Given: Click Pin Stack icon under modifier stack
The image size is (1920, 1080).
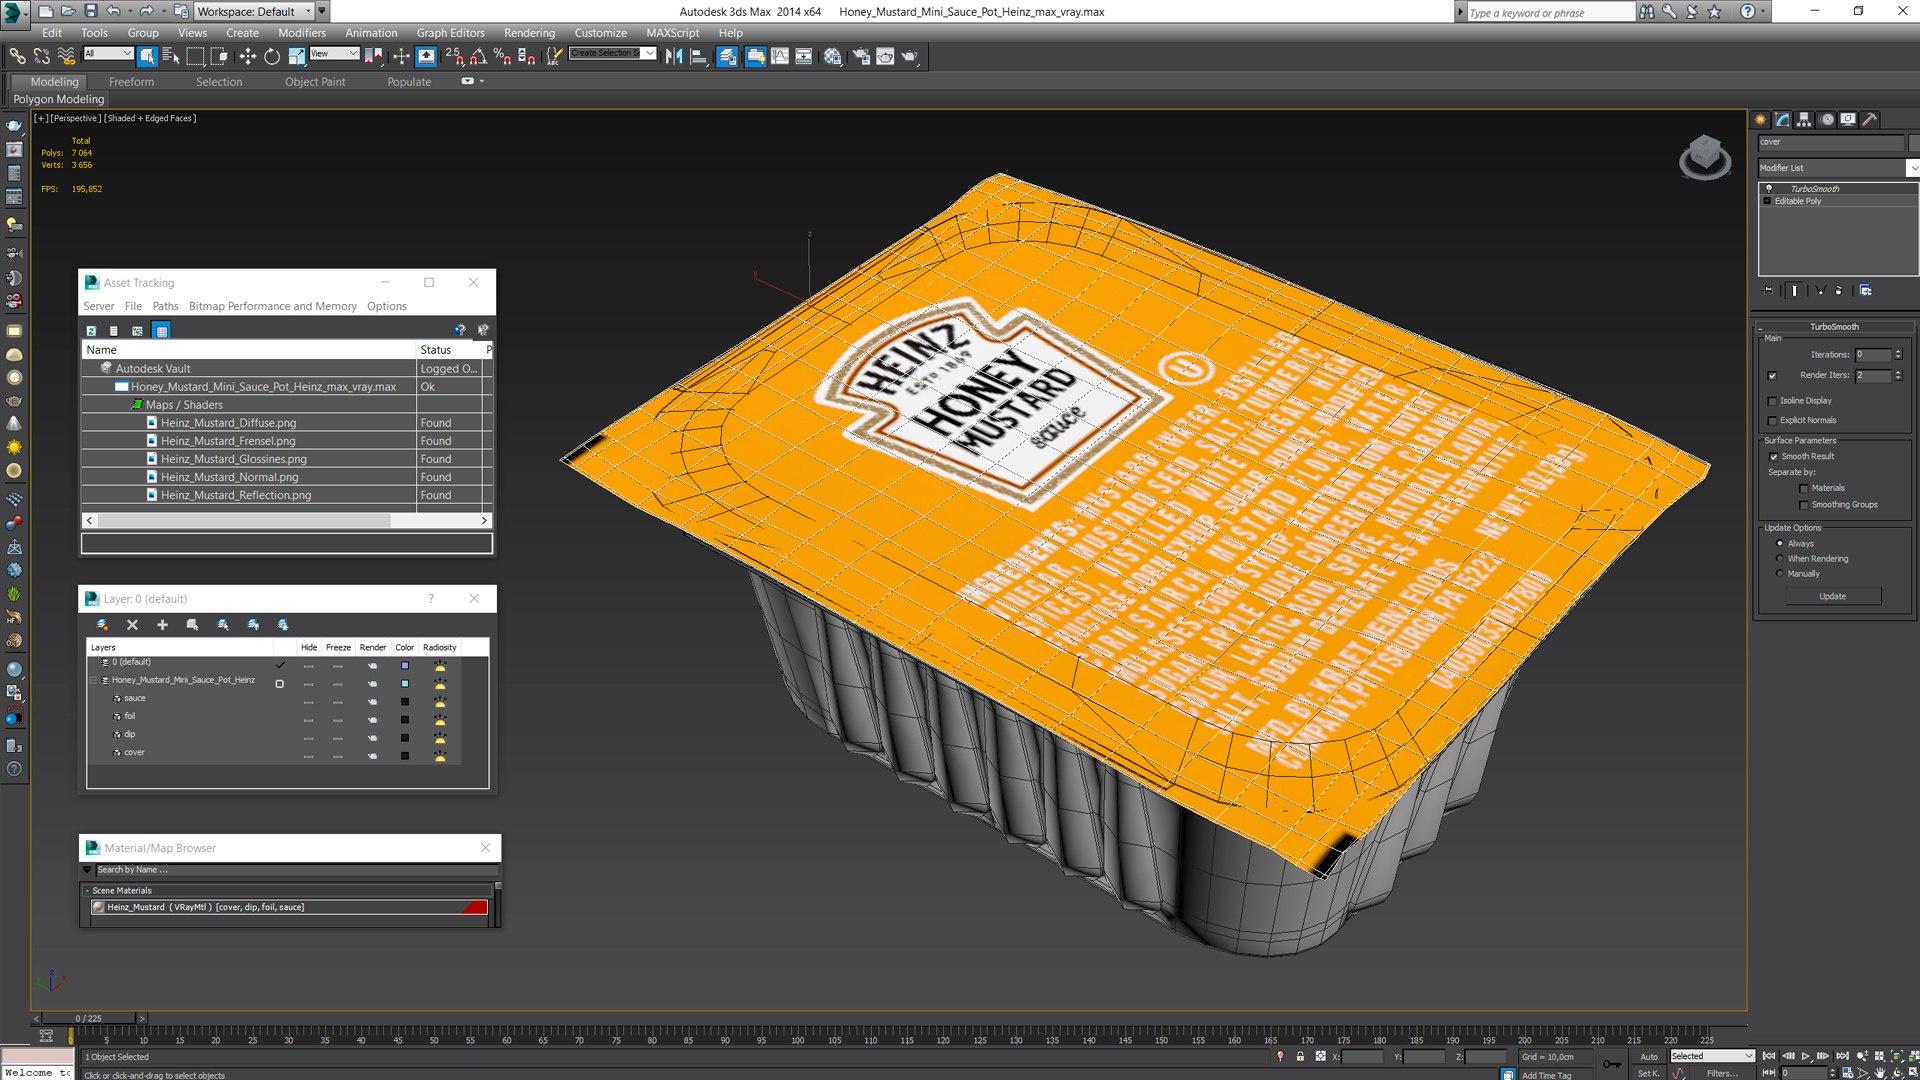Looking at the screenshot, I should tap(1769, 290).
